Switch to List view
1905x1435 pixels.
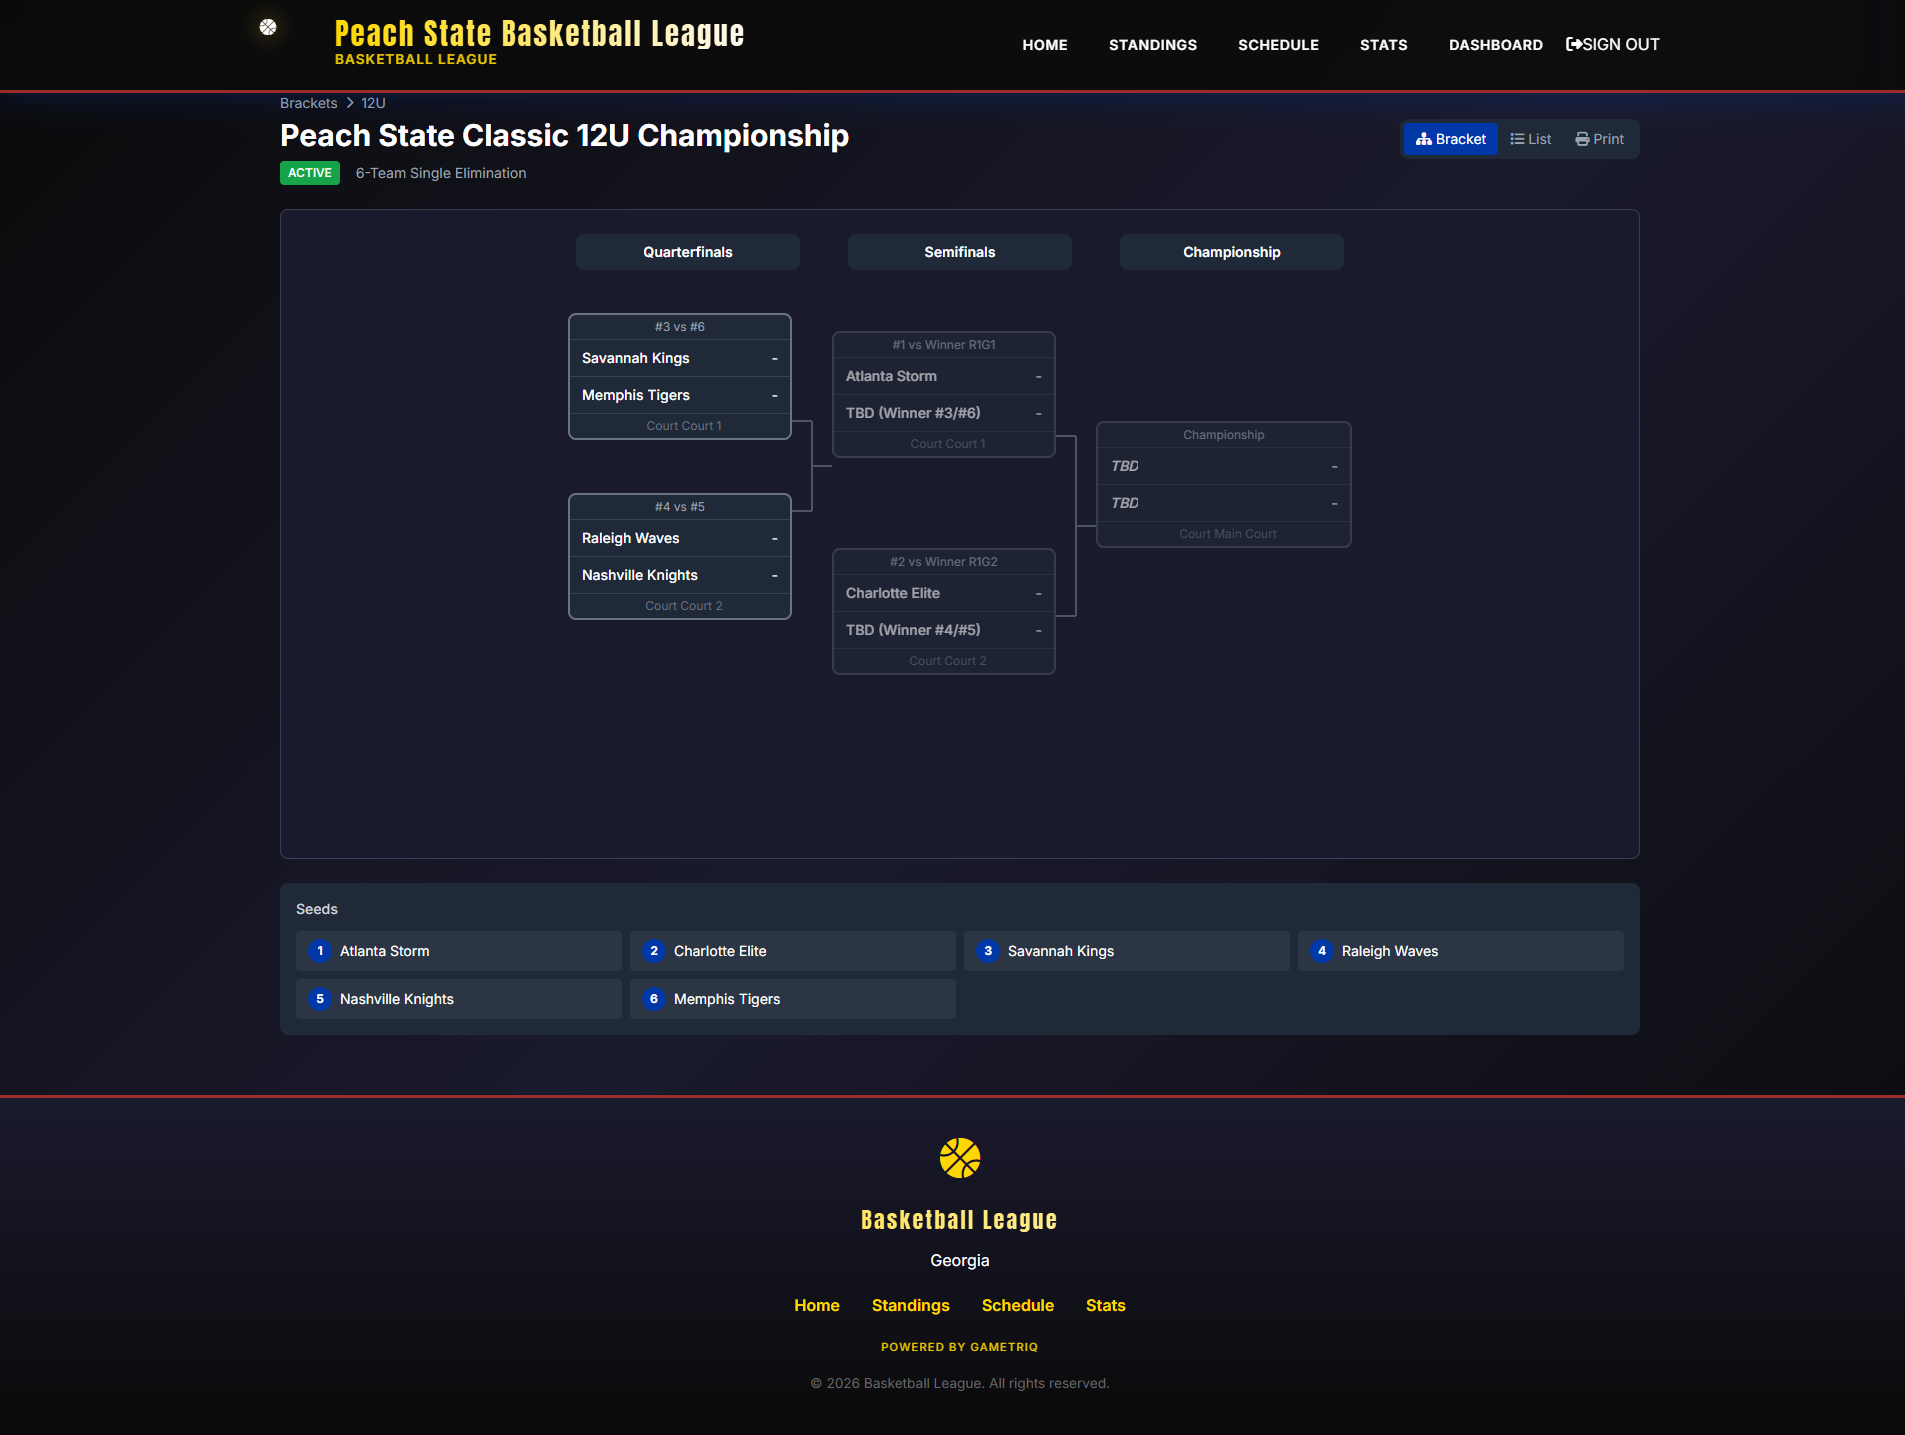coord(1530,139)
